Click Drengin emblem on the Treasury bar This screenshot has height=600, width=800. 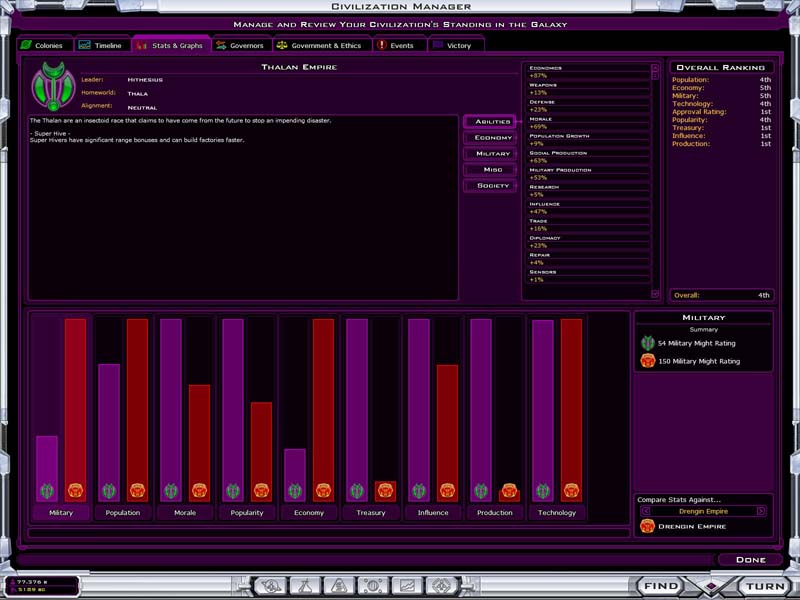(x=385, y=491)
